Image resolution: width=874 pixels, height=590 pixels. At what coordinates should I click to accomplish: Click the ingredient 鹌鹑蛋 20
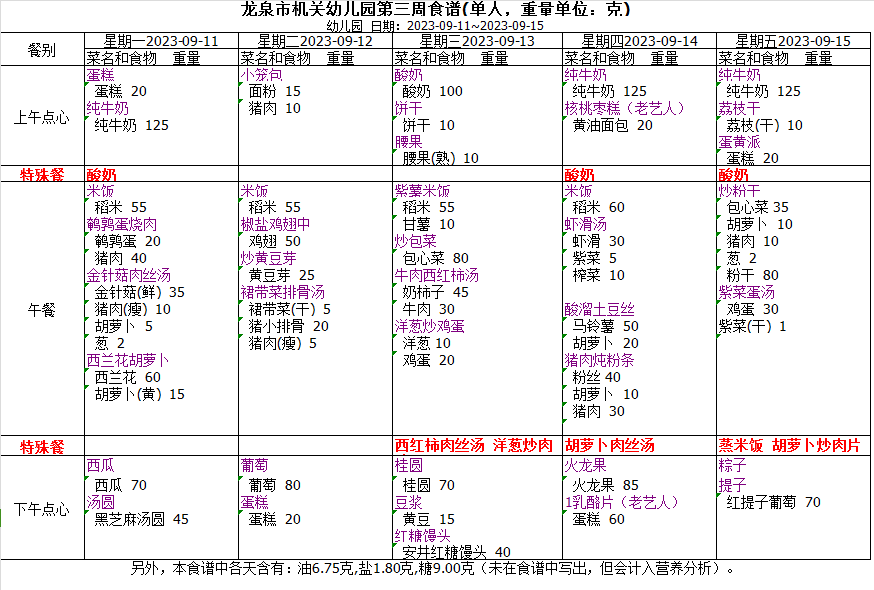[x=127, y=241]
